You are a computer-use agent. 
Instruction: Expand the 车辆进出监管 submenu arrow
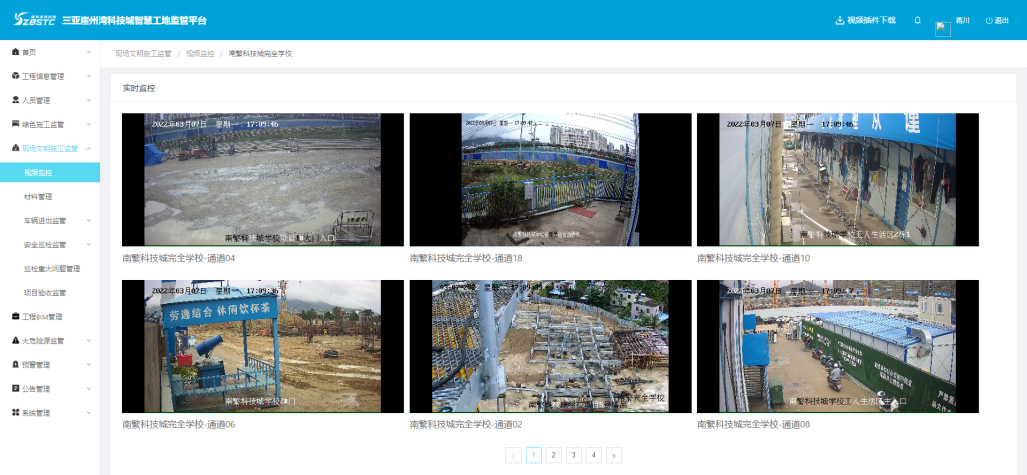pos(88,221)
